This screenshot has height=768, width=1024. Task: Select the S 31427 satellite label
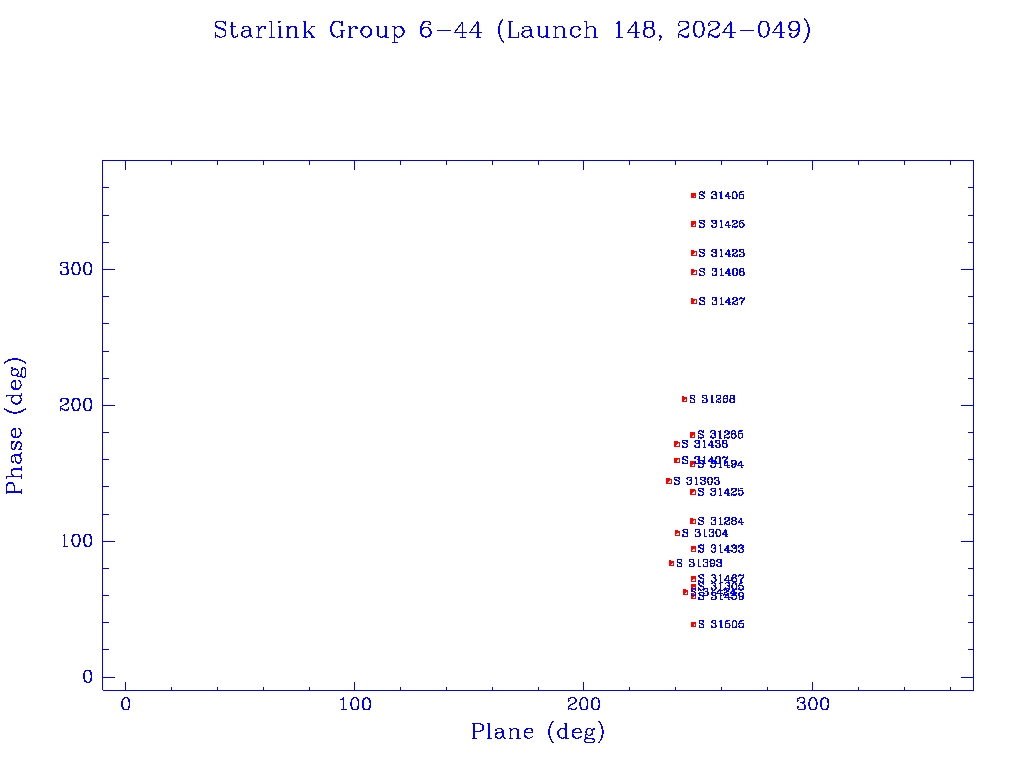click(x=722, y=301)
